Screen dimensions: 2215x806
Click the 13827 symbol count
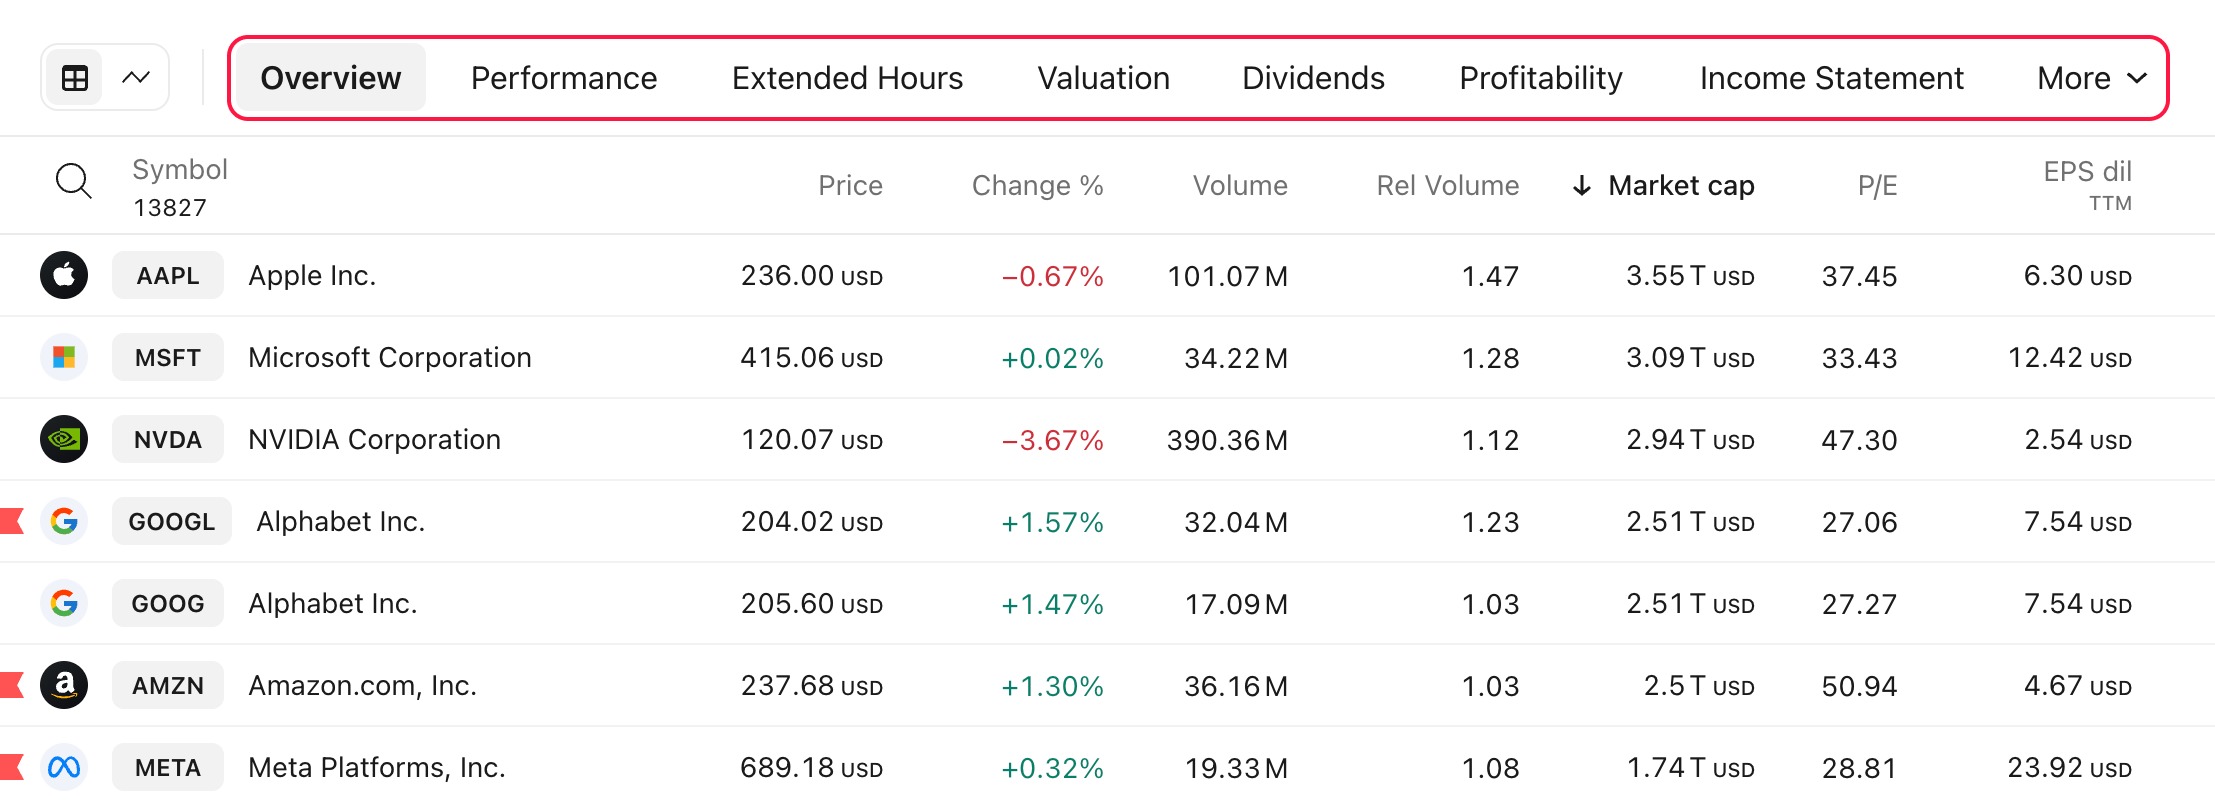click(170, 208)
